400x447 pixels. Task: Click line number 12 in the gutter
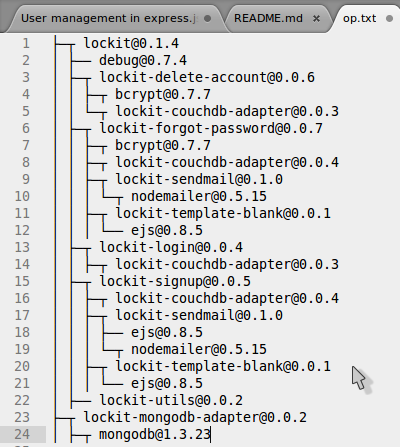22,230
